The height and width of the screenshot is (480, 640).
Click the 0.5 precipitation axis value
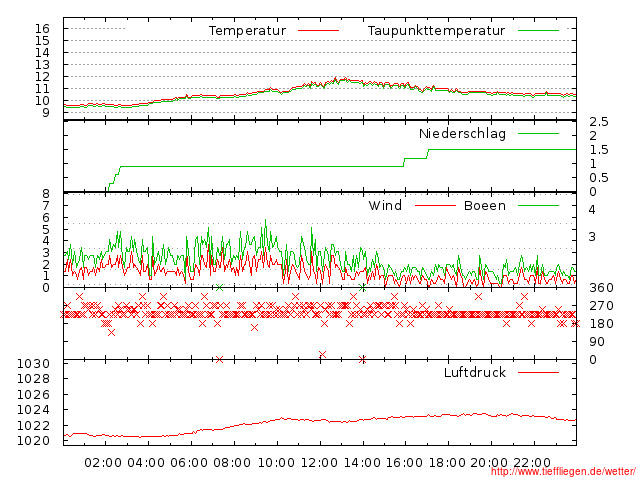click(x=599, y=178)
